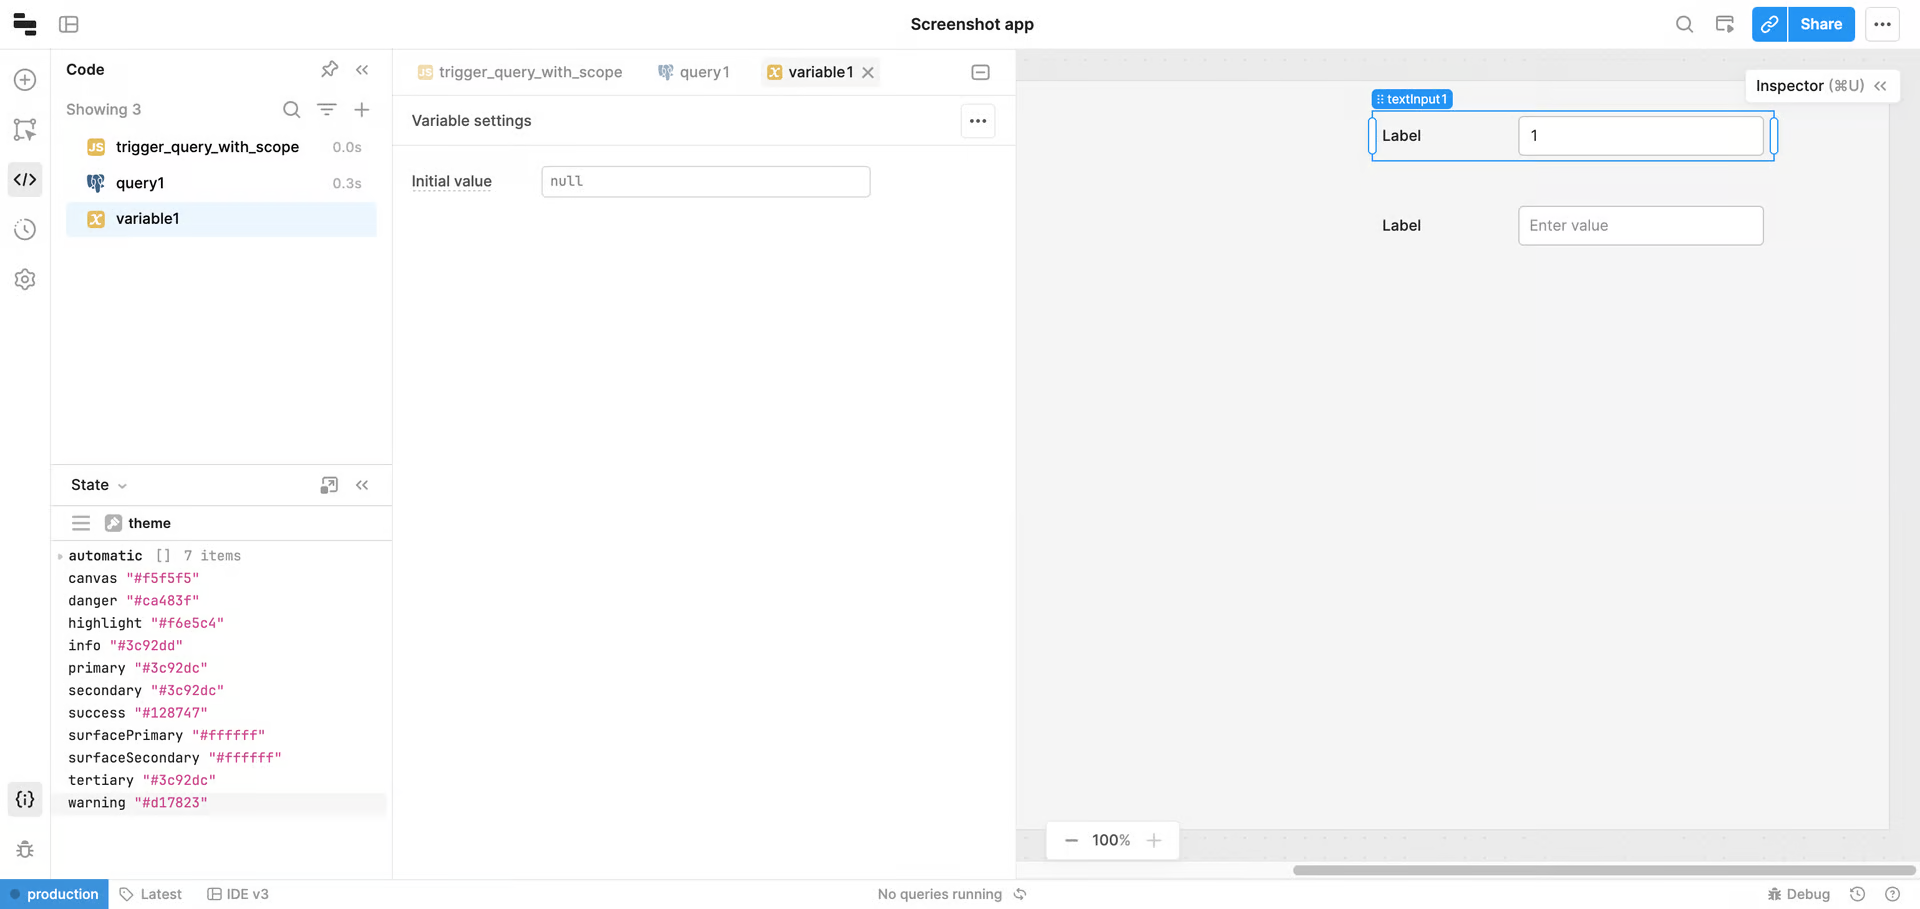Select trigger_query_with_scope in code list
Image resolution: width=1920 pixels, height=909 pixels.
221,147
